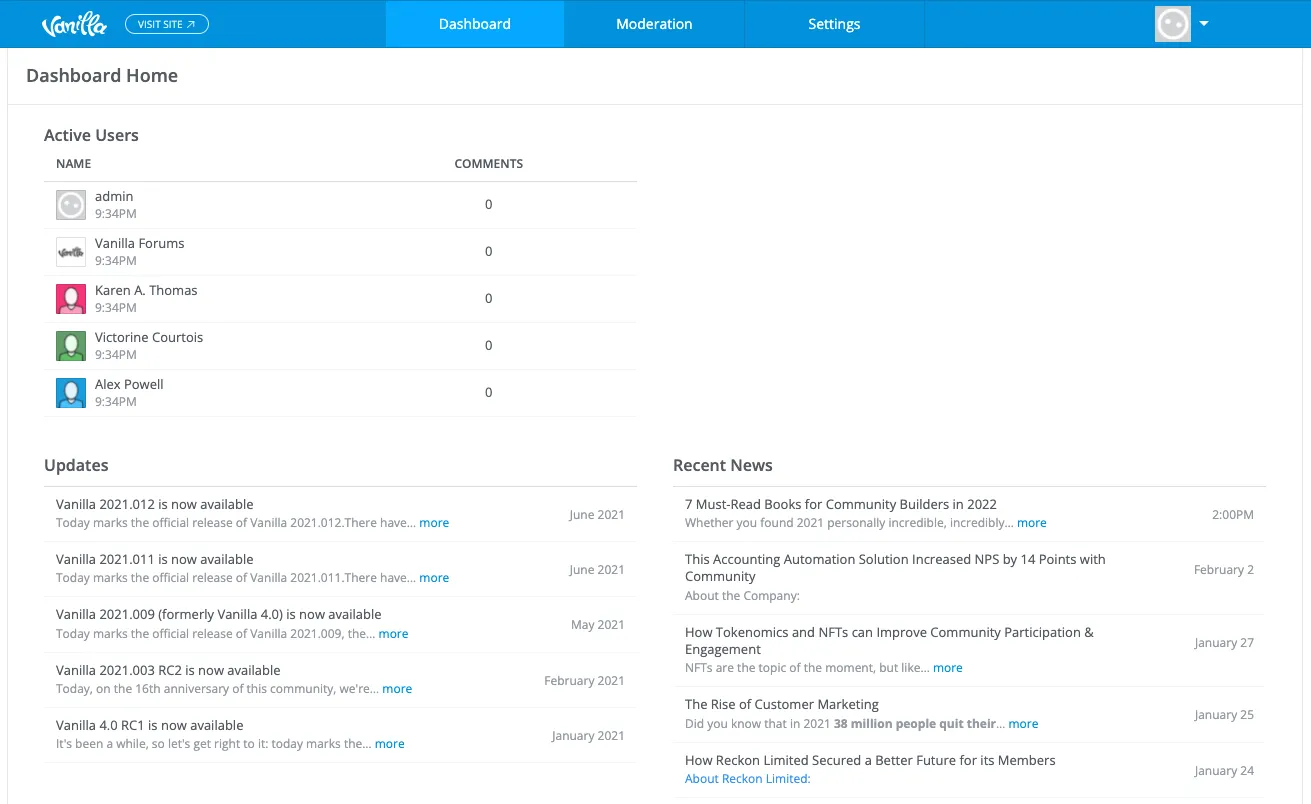Open 'Vanilla 2021.012 is now available' title
The height and width of the screenshot is (804, 1311).
pyautogui.click(x=155, y=505)
